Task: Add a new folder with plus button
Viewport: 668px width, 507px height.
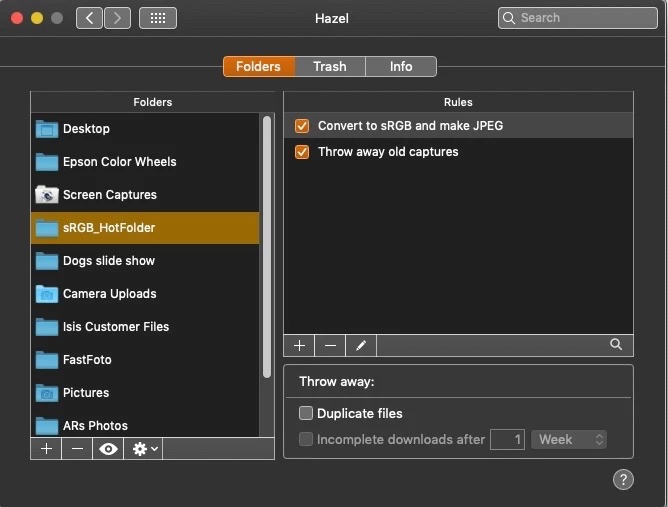Action: [x=46, y=449]
